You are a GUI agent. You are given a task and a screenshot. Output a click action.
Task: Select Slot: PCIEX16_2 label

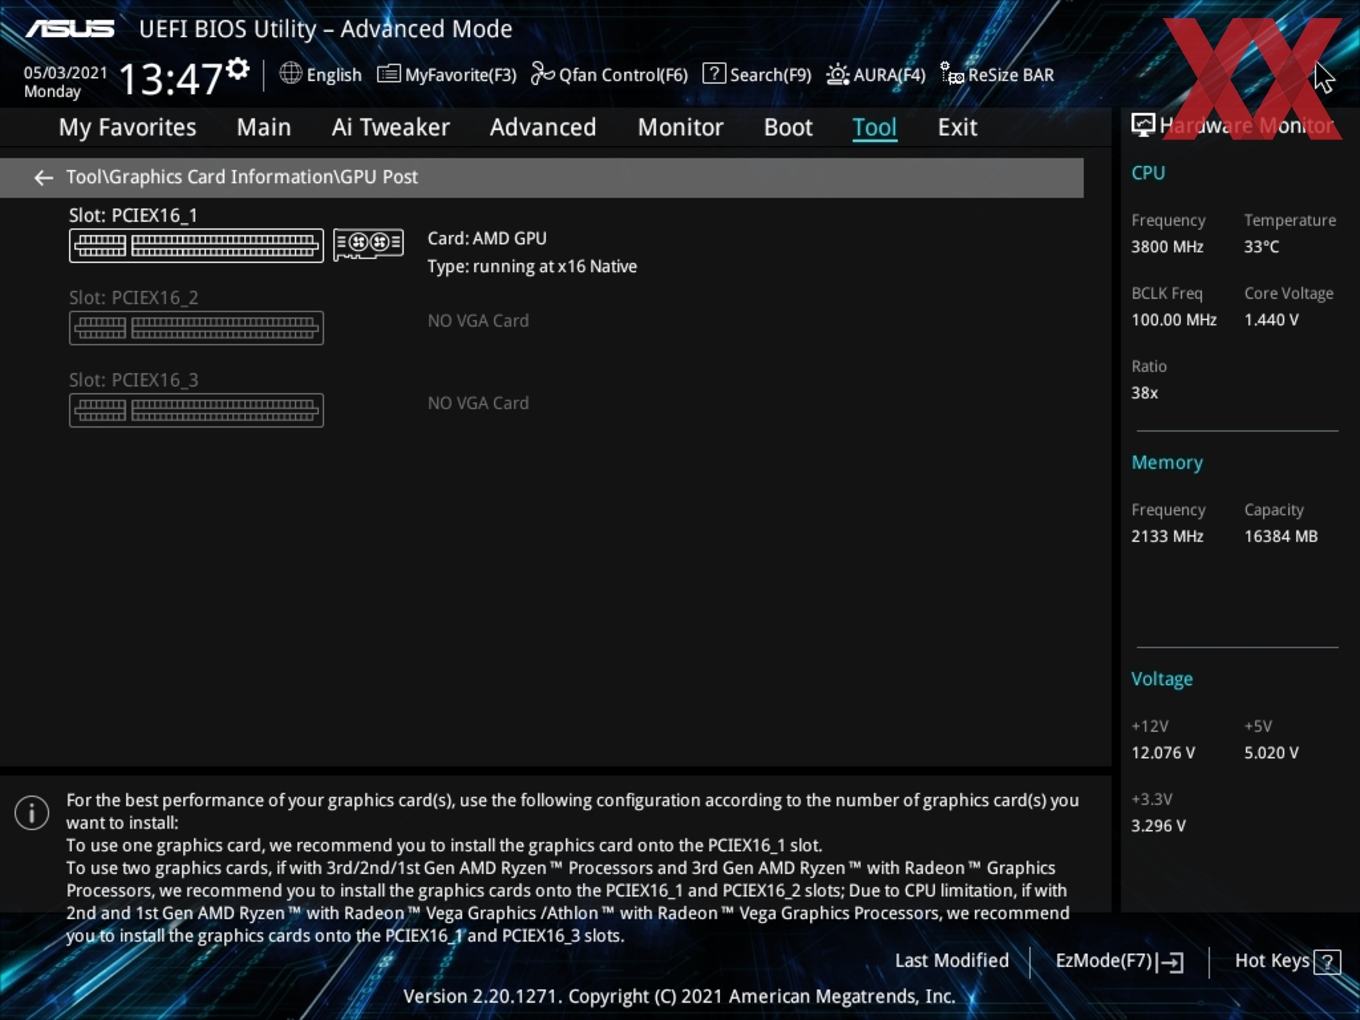(133, 298)
